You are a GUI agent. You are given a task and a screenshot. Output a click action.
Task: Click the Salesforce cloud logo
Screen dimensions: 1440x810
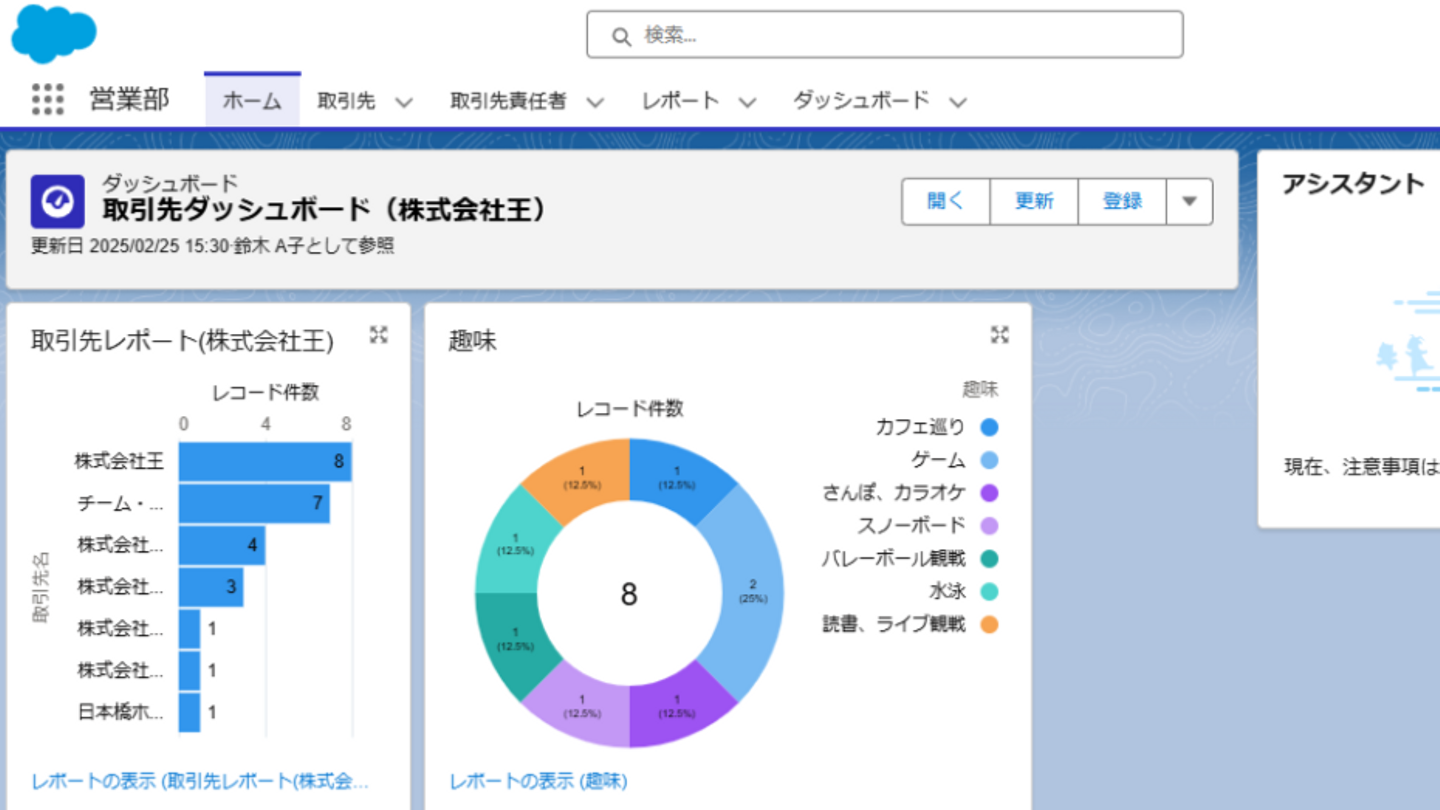pyautogui.click(x=54, y=33)
